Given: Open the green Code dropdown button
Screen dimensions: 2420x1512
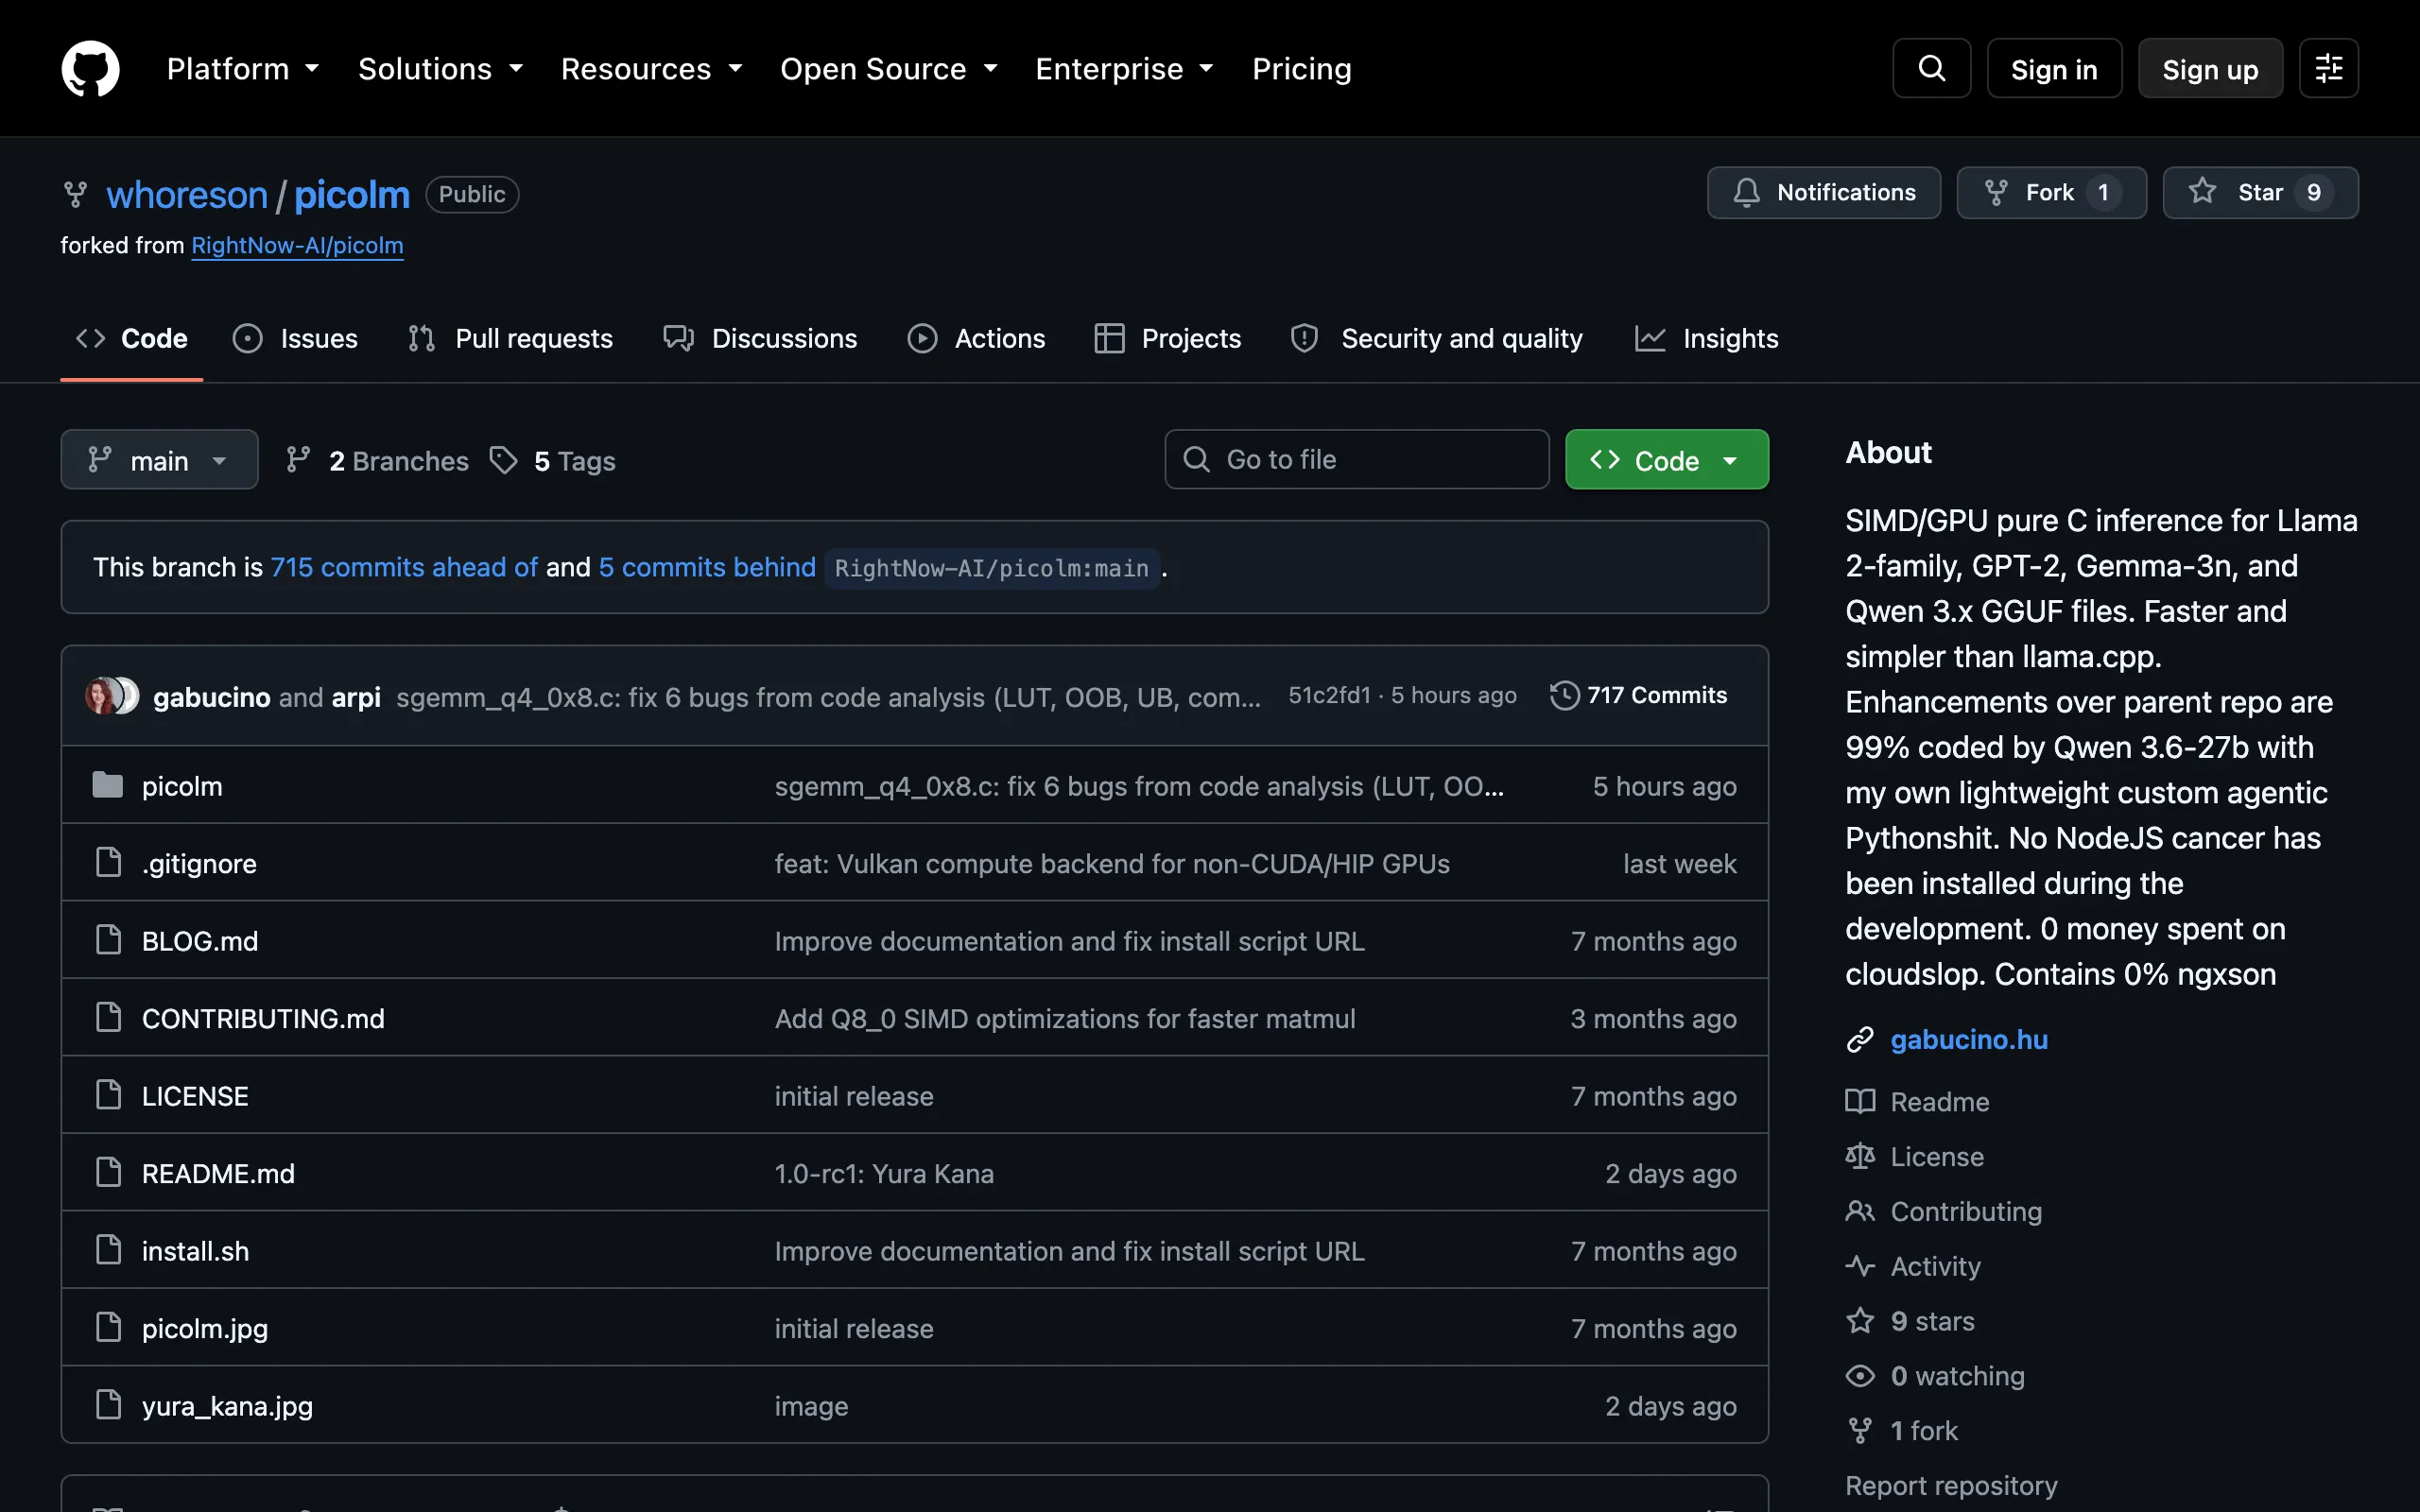Looking at the screenshot, I should (x=1666, y=460).
